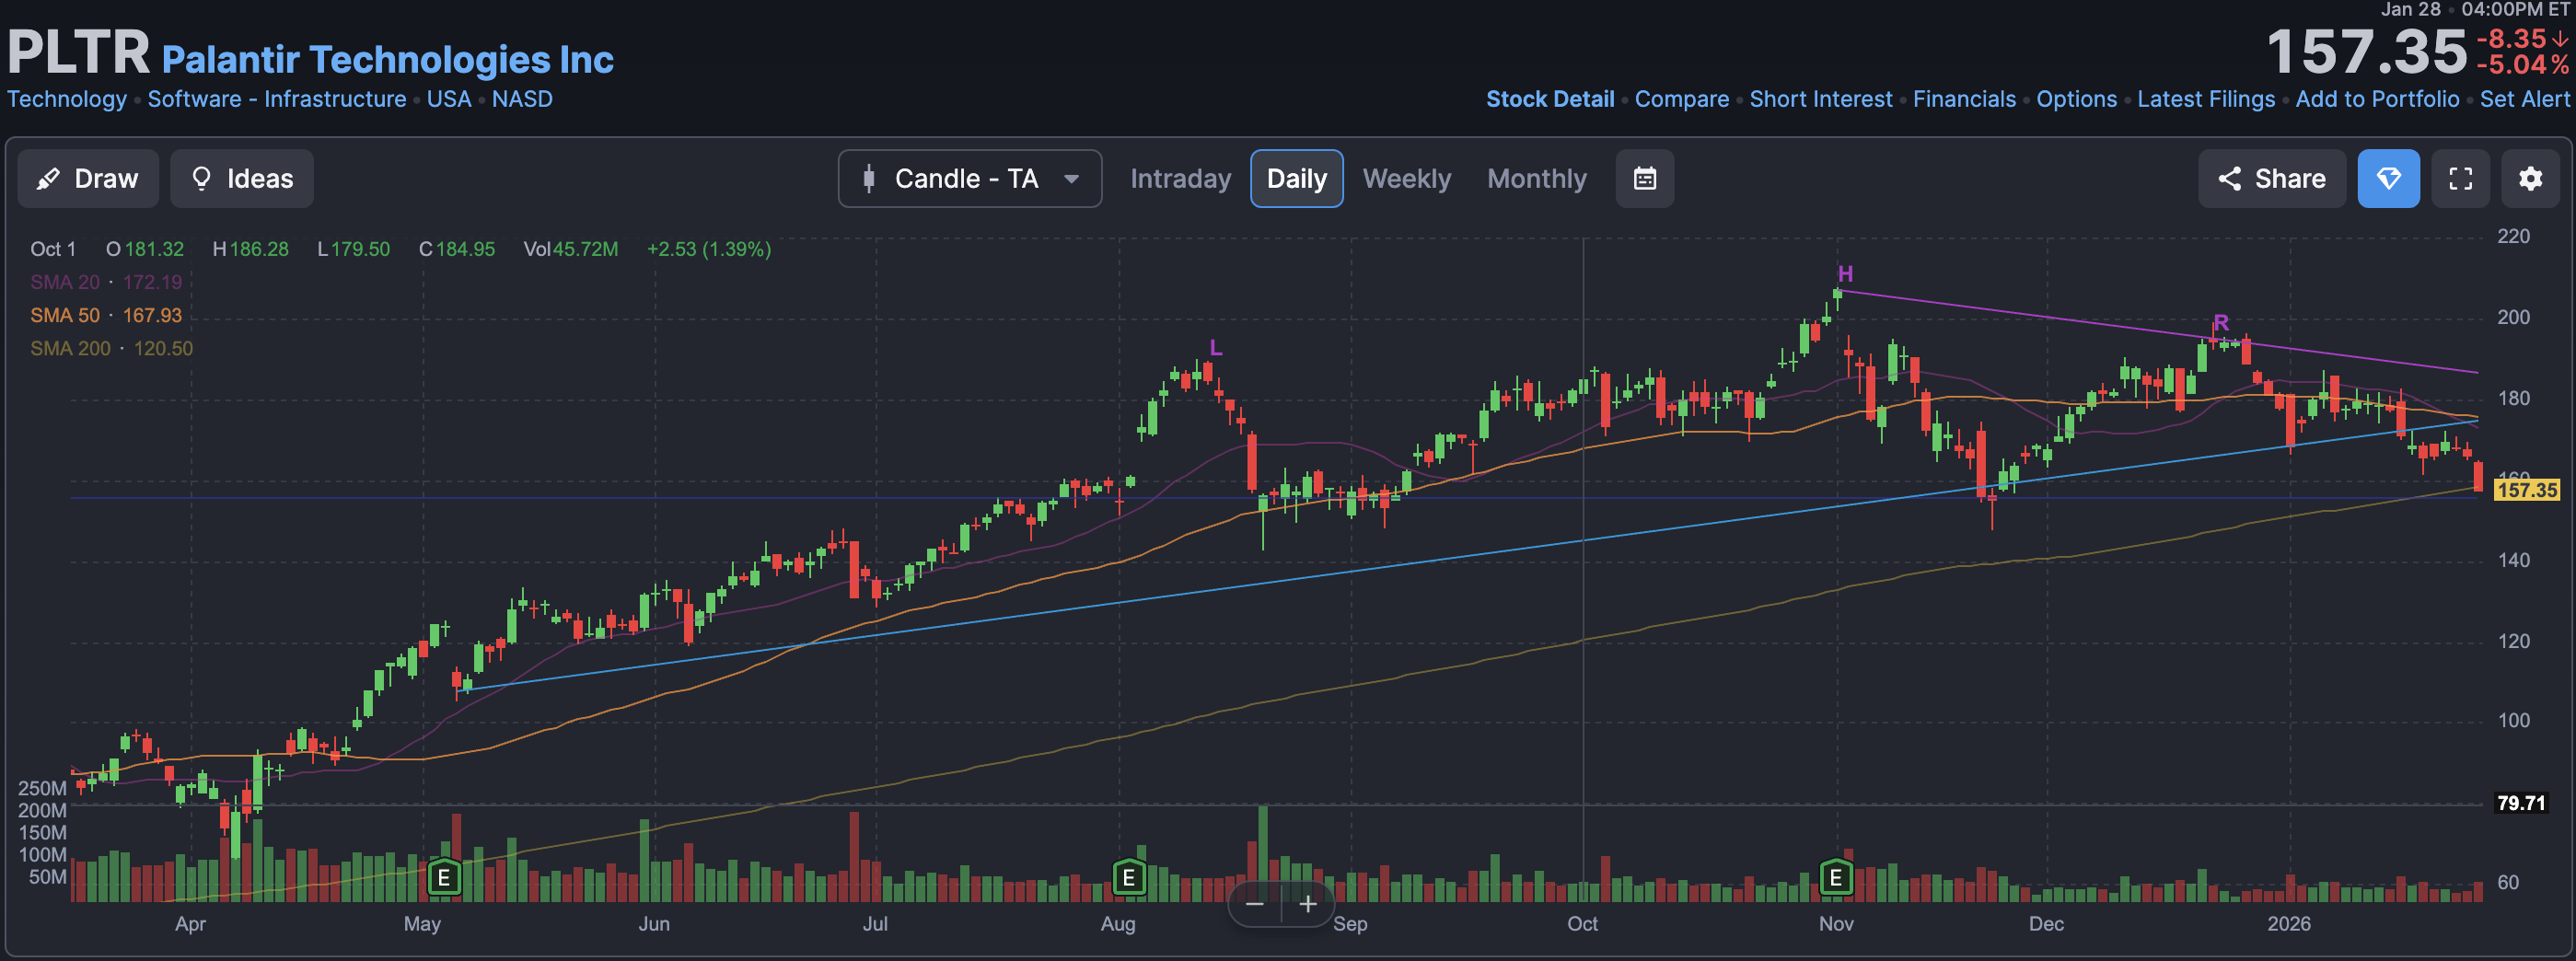Click the L pattern marker near August
The image size is (2576, 961).
coord(1215,347)
